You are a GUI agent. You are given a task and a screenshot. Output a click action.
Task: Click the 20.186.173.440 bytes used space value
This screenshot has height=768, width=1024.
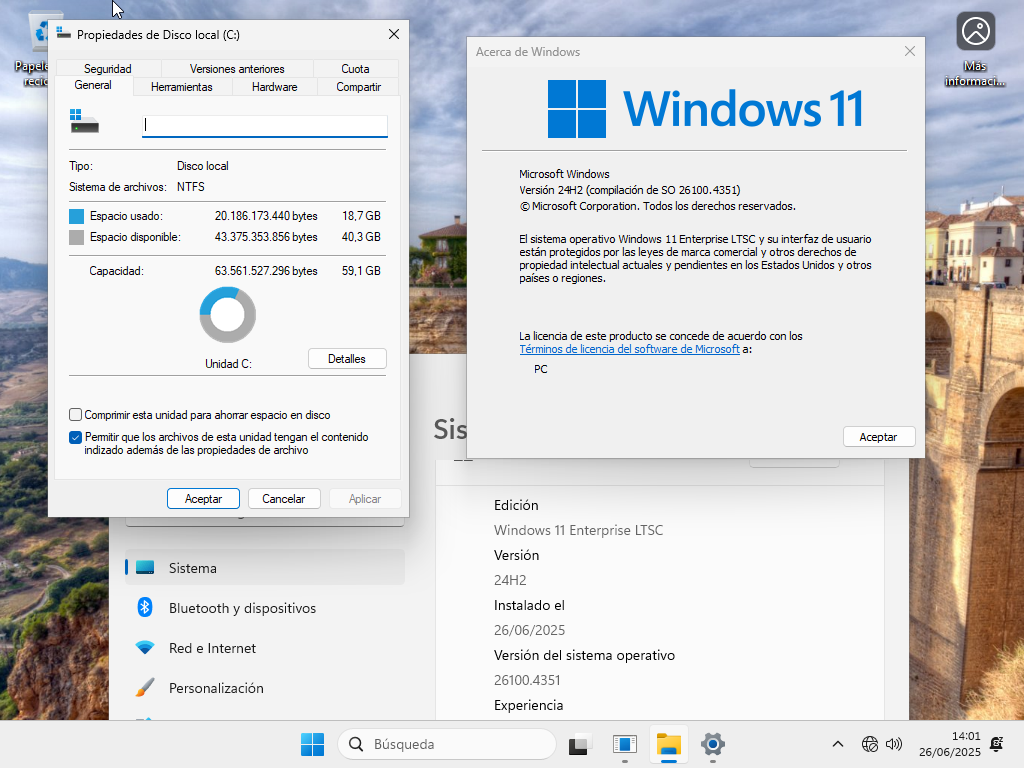click(266, 216)
